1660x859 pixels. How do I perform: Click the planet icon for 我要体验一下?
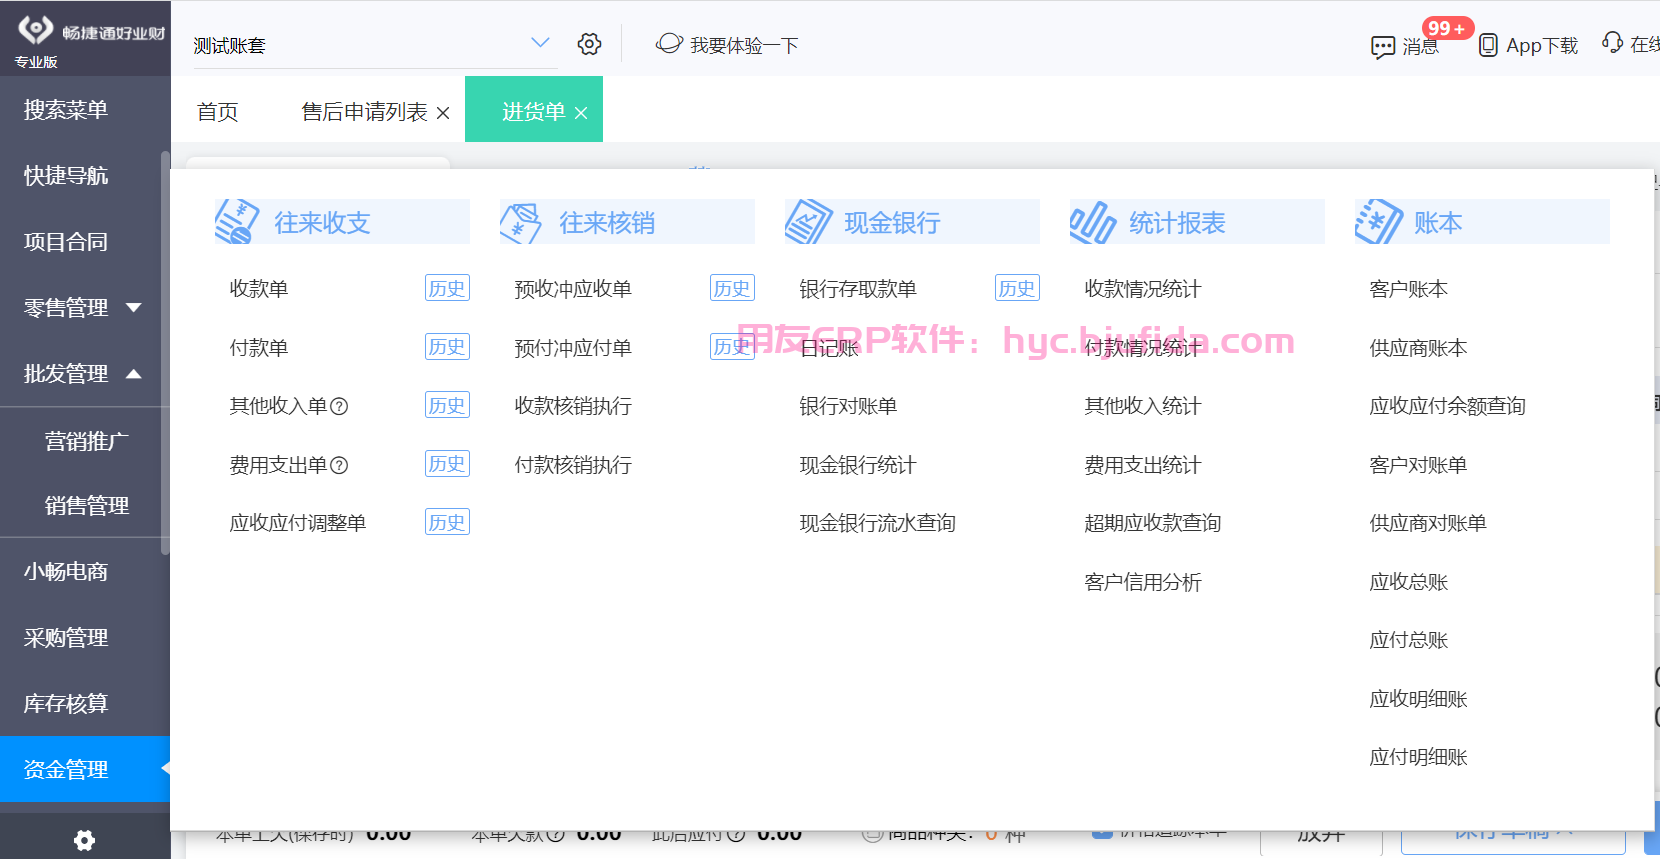669,44
